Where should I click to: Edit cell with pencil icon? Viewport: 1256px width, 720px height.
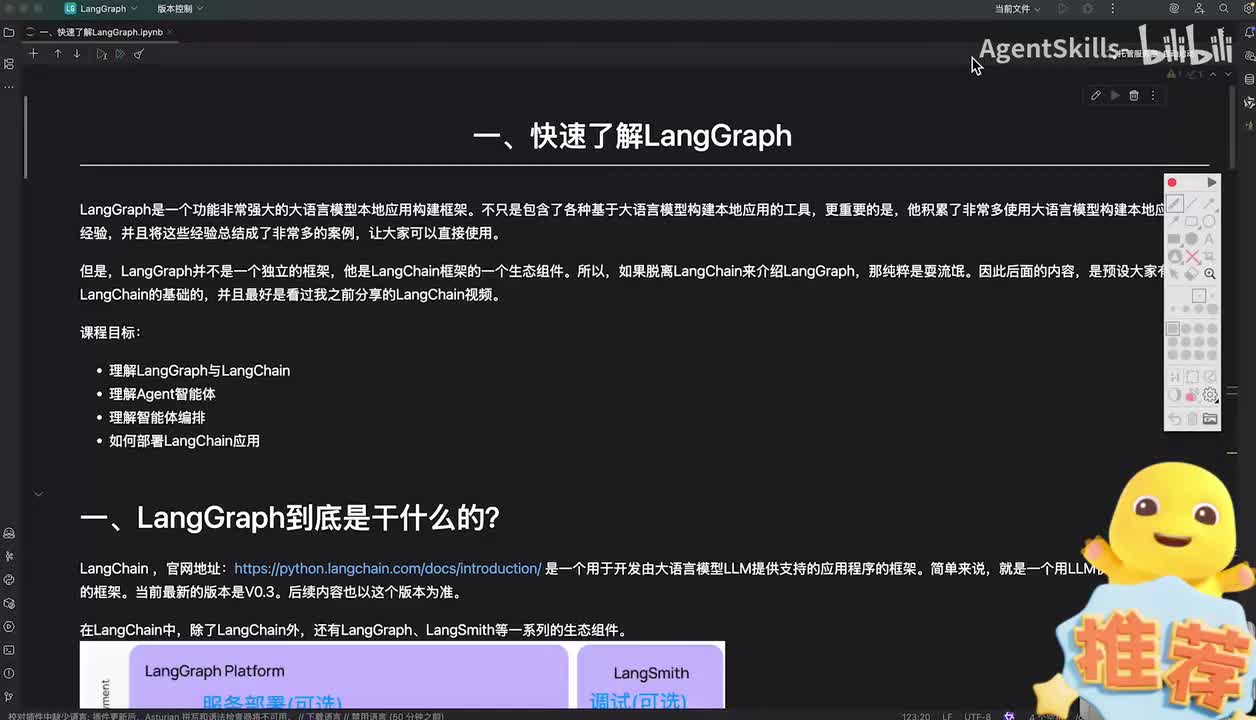click(x=1096, y=95)
